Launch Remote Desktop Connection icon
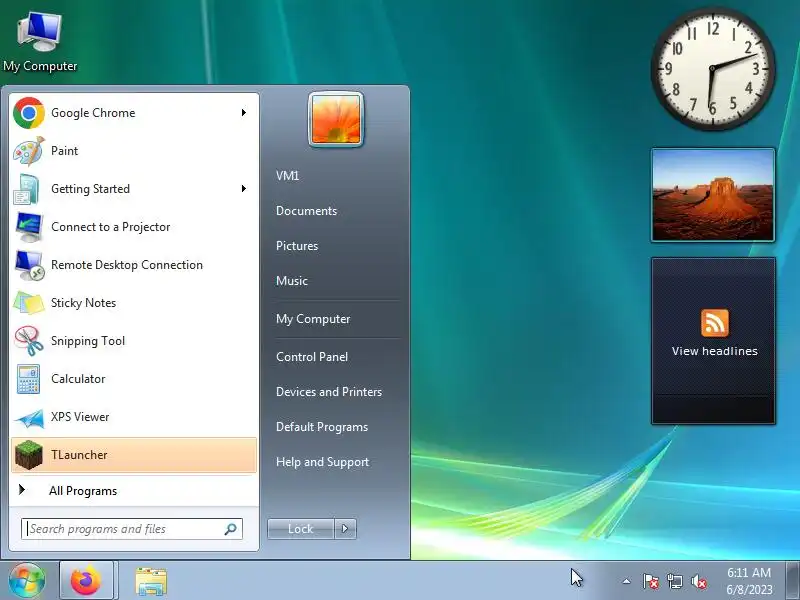The height and width of the screenshot is (600, 800). click(29, 265)
